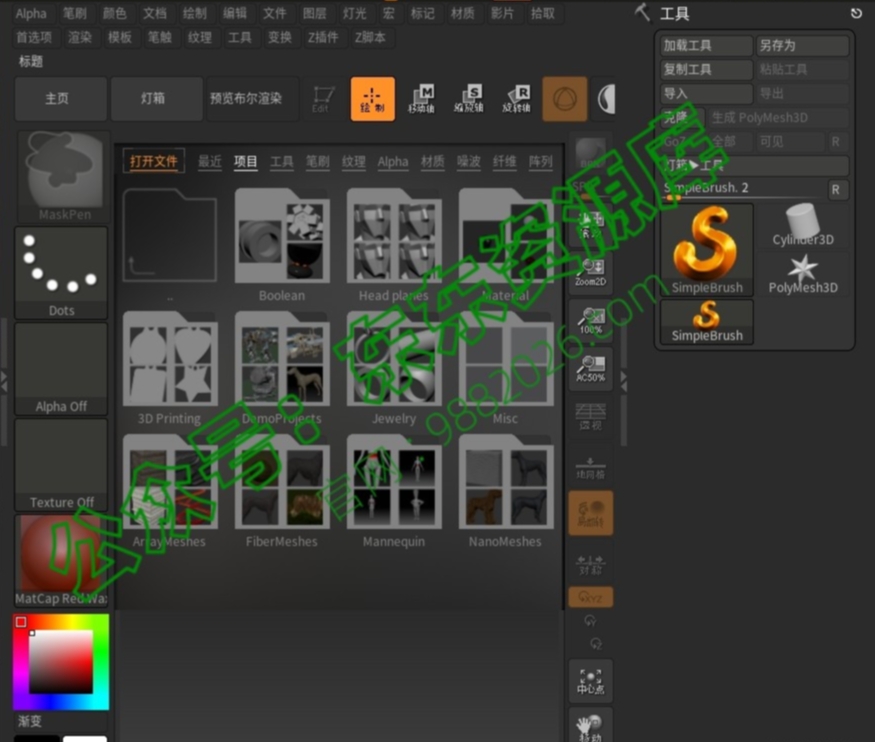Open the Texture Off selector
The width and height of the screenshot is (875, 742).
[x=61, y=455]
